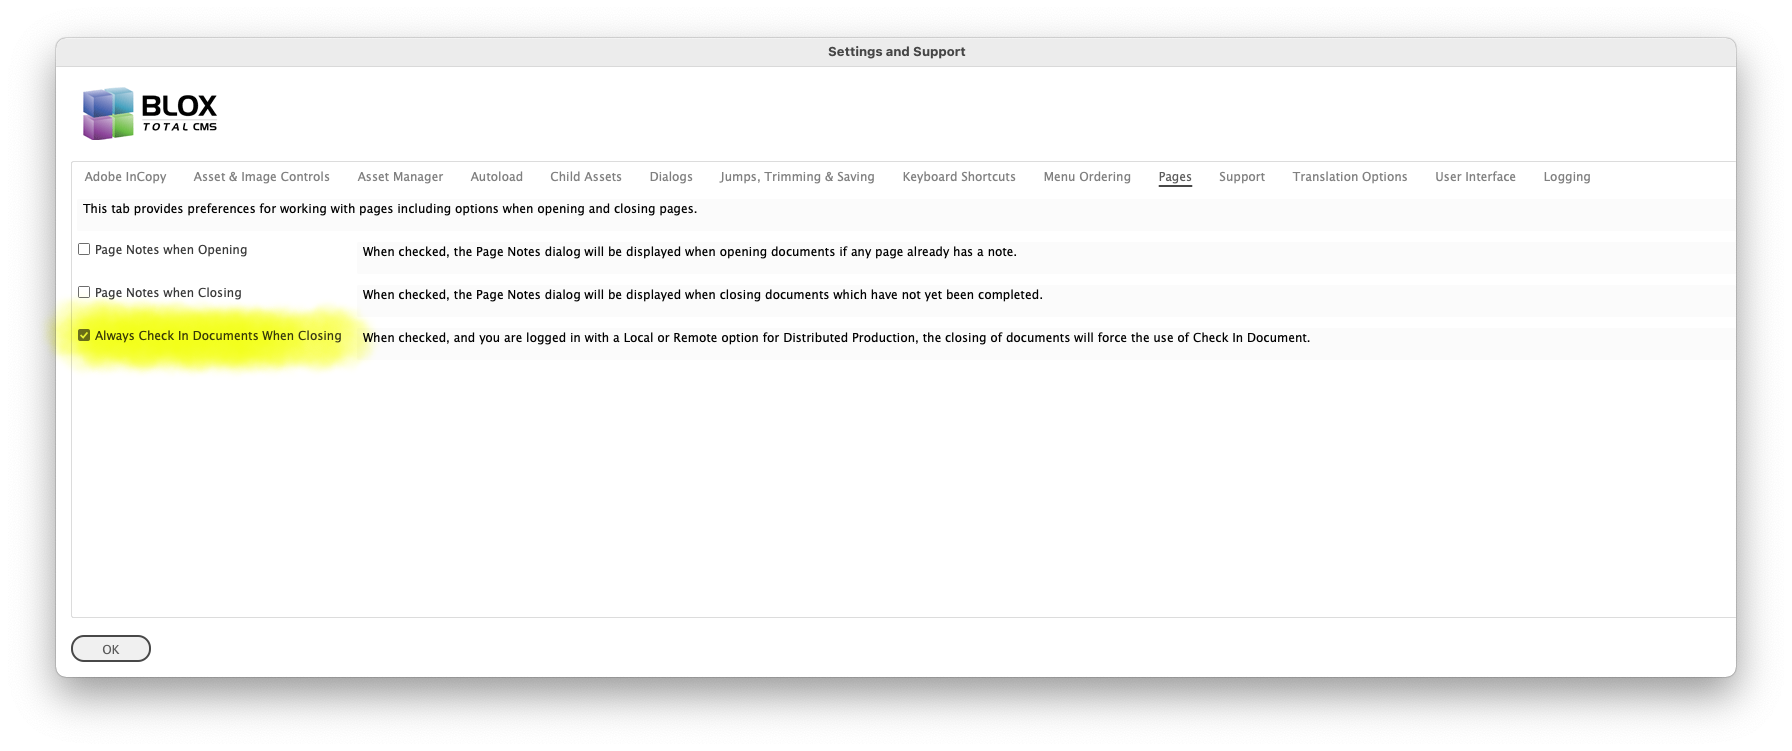The width and height of the screenshot is (1792, 751).
Task: Open the Menu Ordering tab
Action: pos(1087,177)
